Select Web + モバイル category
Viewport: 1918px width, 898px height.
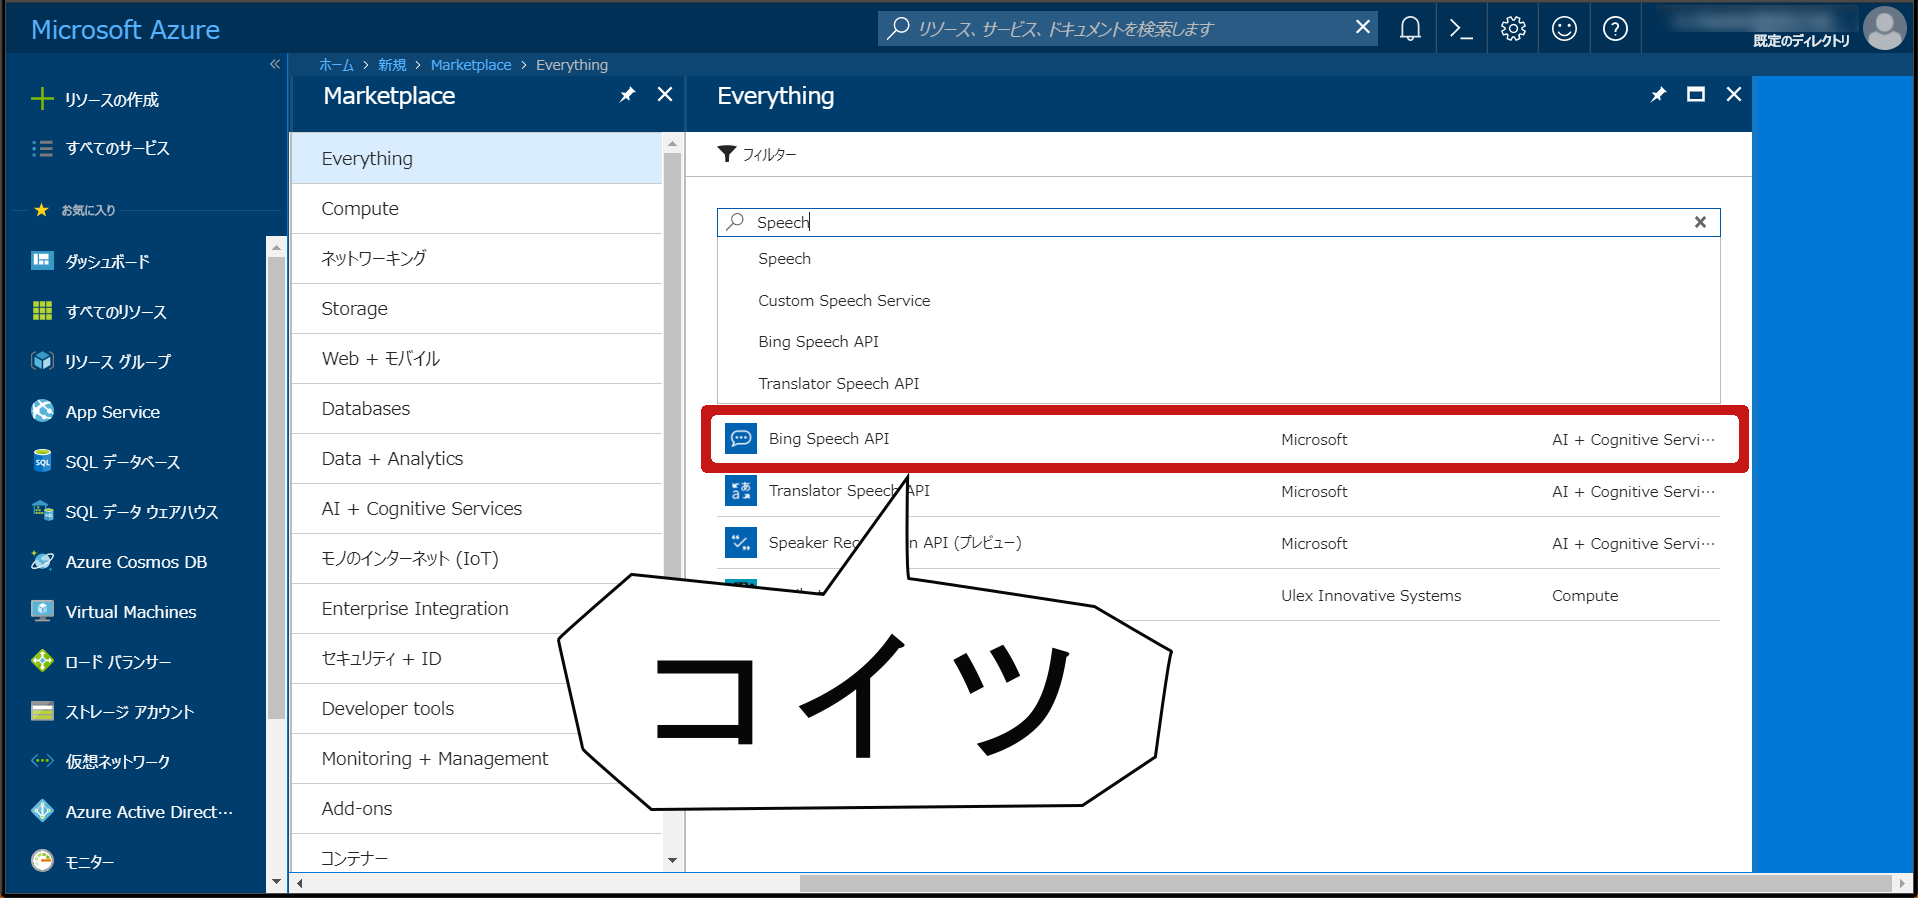pyautogui.click(x=476, y=358)
